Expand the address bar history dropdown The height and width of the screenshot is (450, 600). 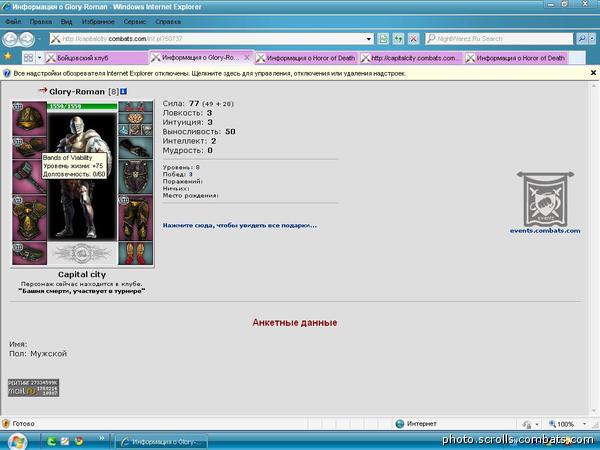coord(368,39)
